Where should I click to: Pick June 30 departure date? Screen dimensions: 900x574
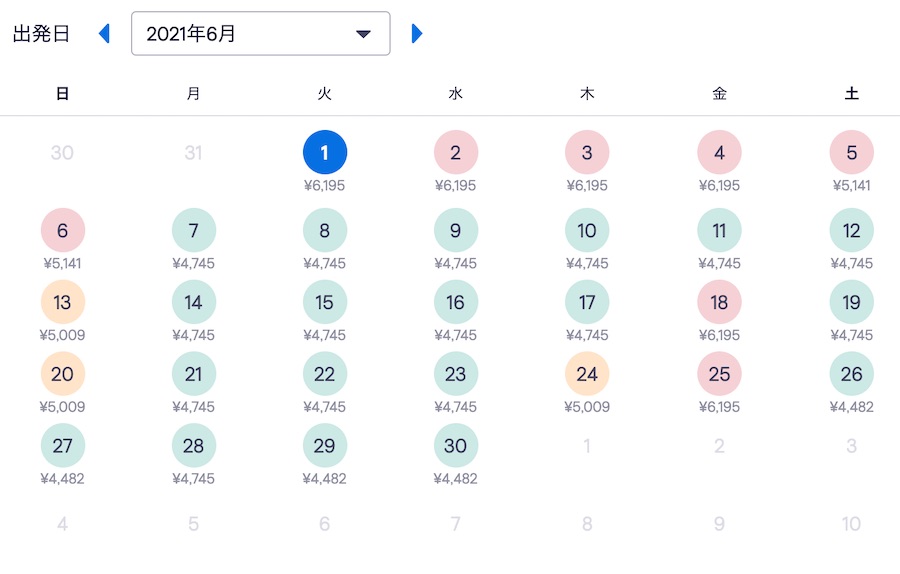point(456,445)
